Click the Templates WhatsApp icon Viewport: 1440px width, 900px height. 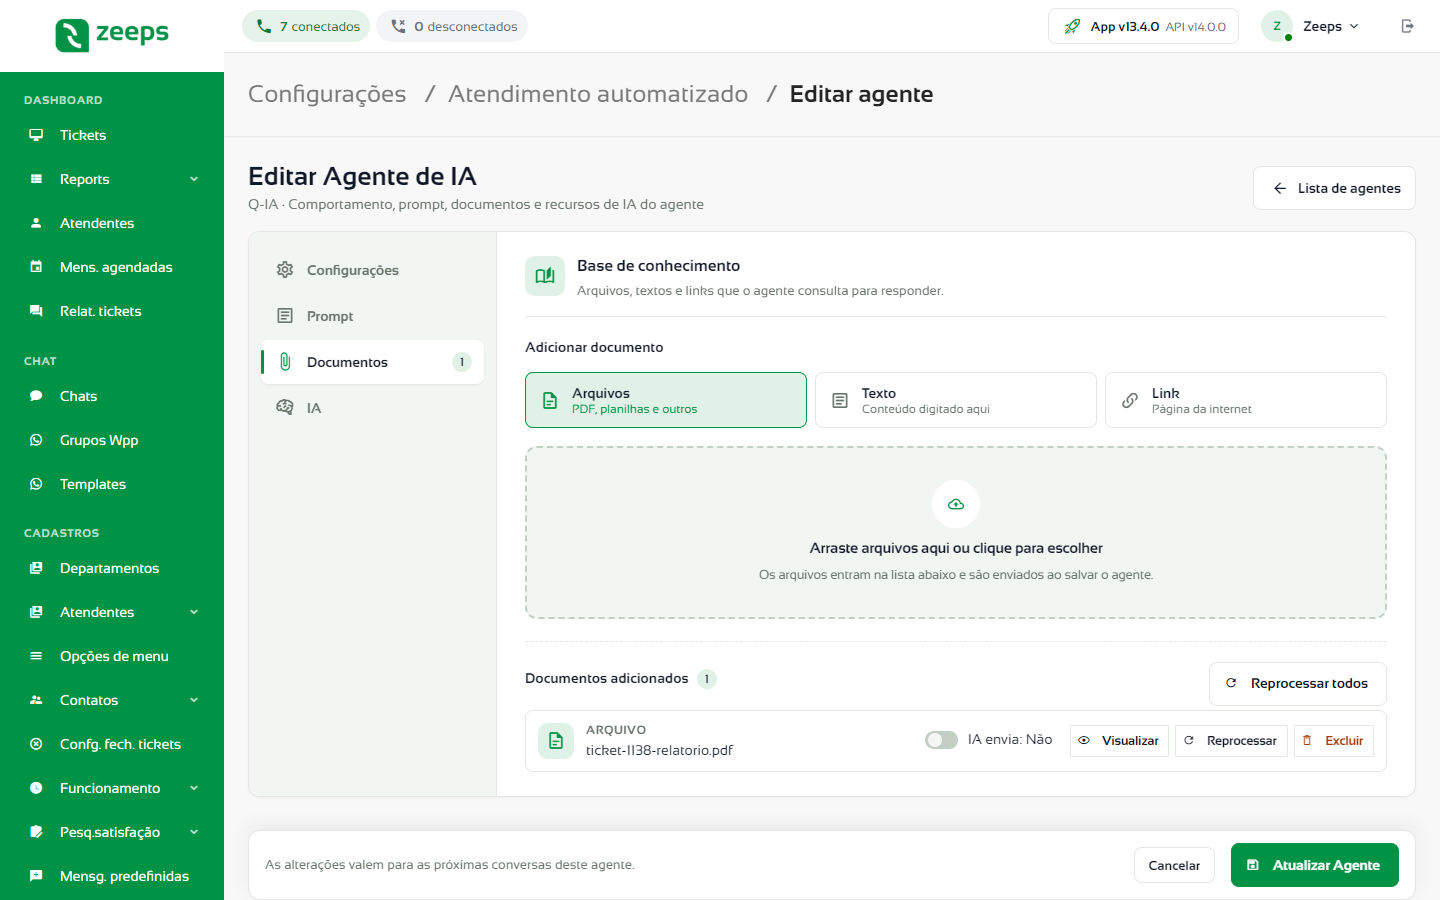[36, 484]
